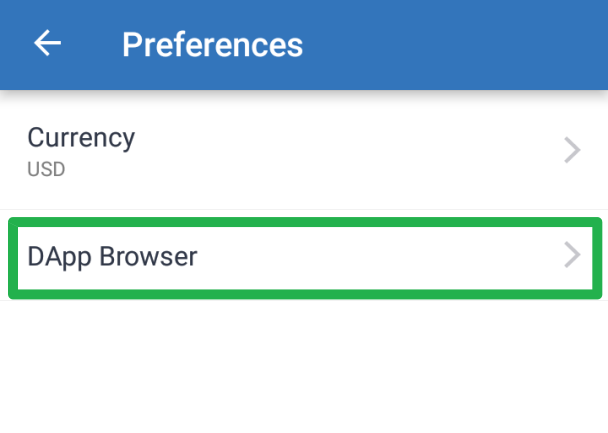
Task: Click the chevron beside DApp Browser
Action: click(572, 256)
